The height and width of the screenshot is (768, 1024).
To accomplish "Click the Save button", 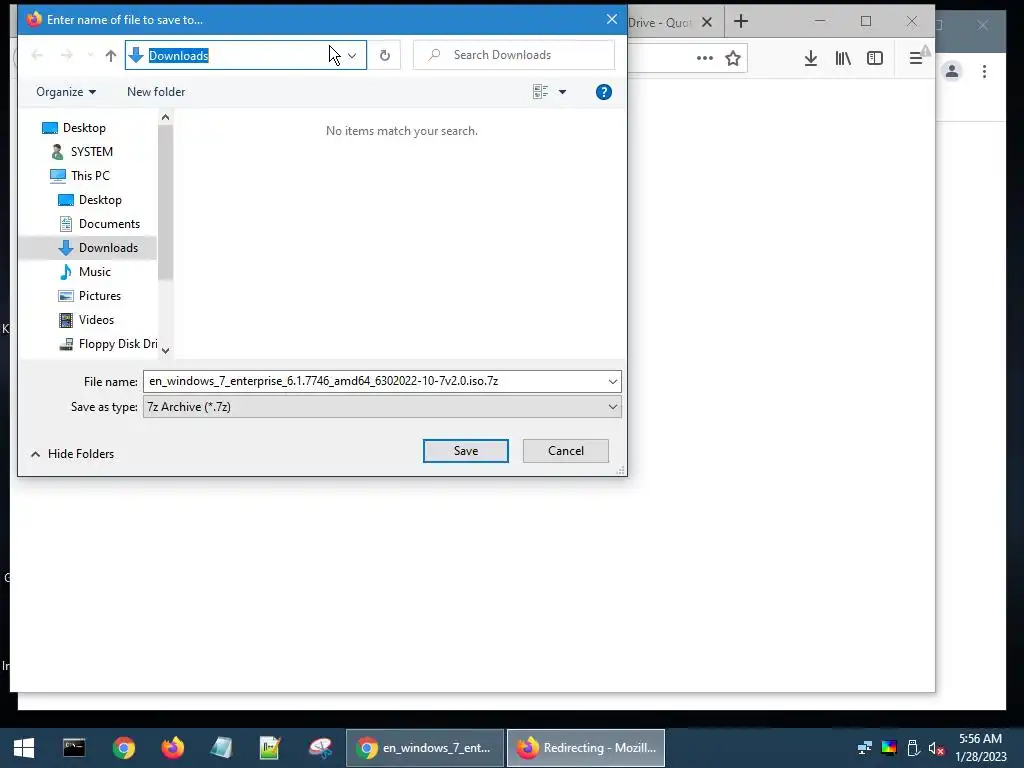I will [x=466, y=451].
